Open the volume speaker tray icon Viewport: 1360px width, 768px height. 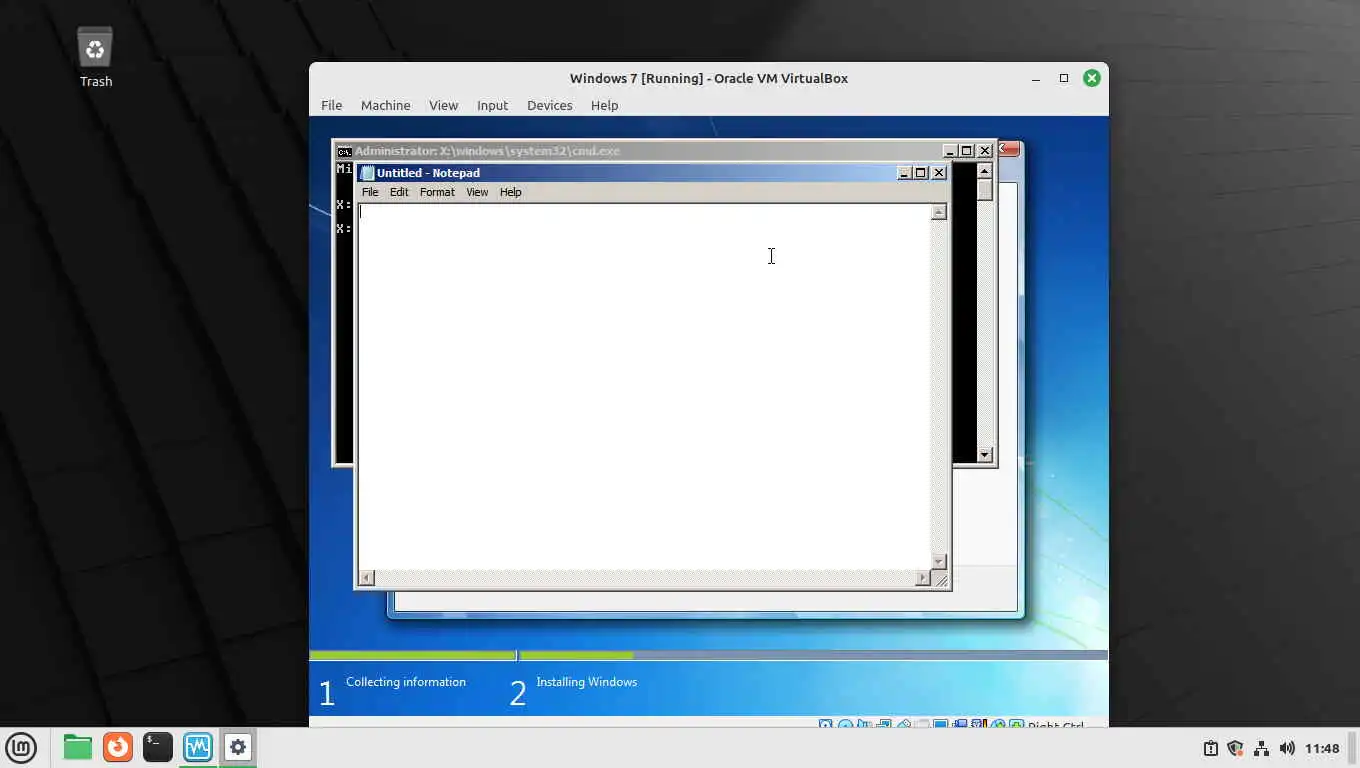[x=1287, y=748]
